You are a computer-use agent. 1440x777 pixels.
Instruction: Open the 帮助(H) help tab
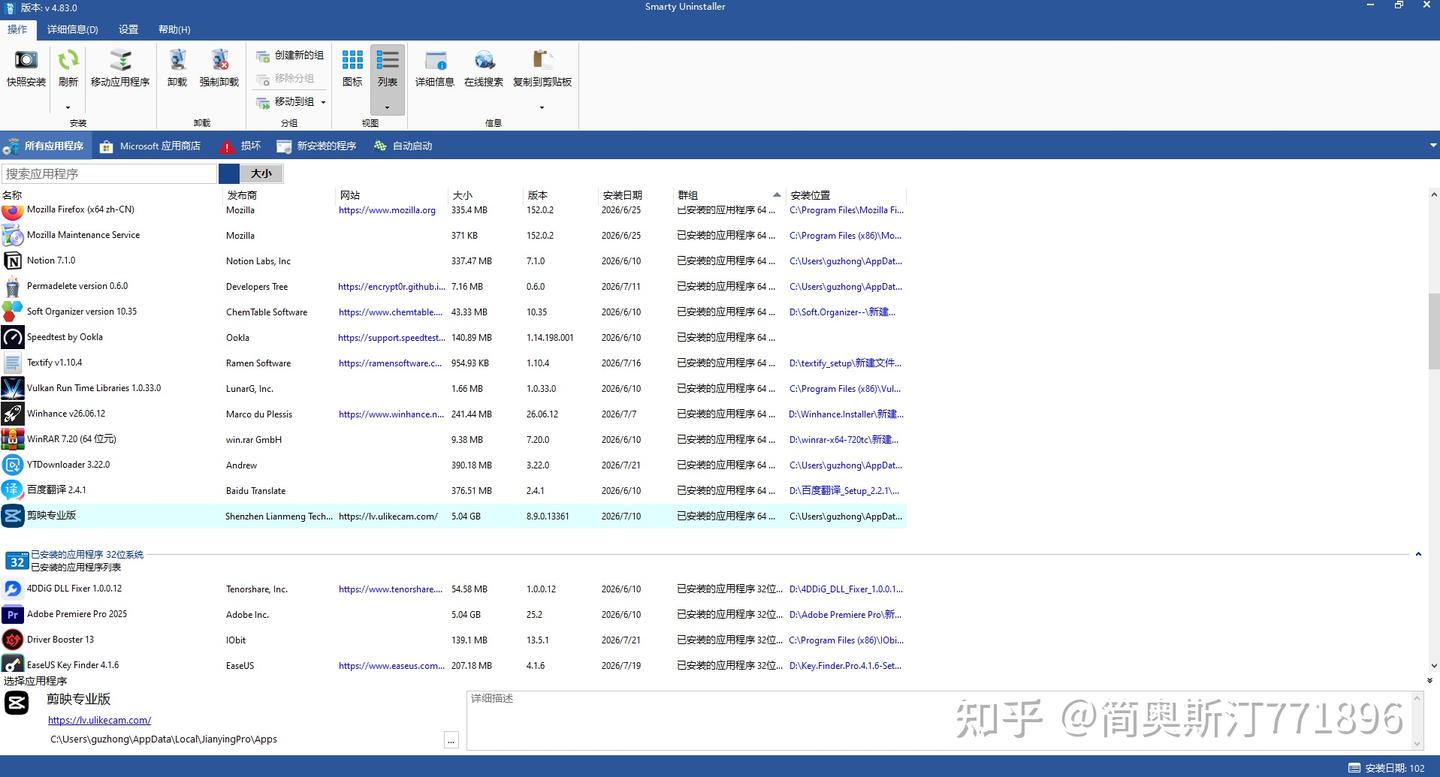click(174, 30)
